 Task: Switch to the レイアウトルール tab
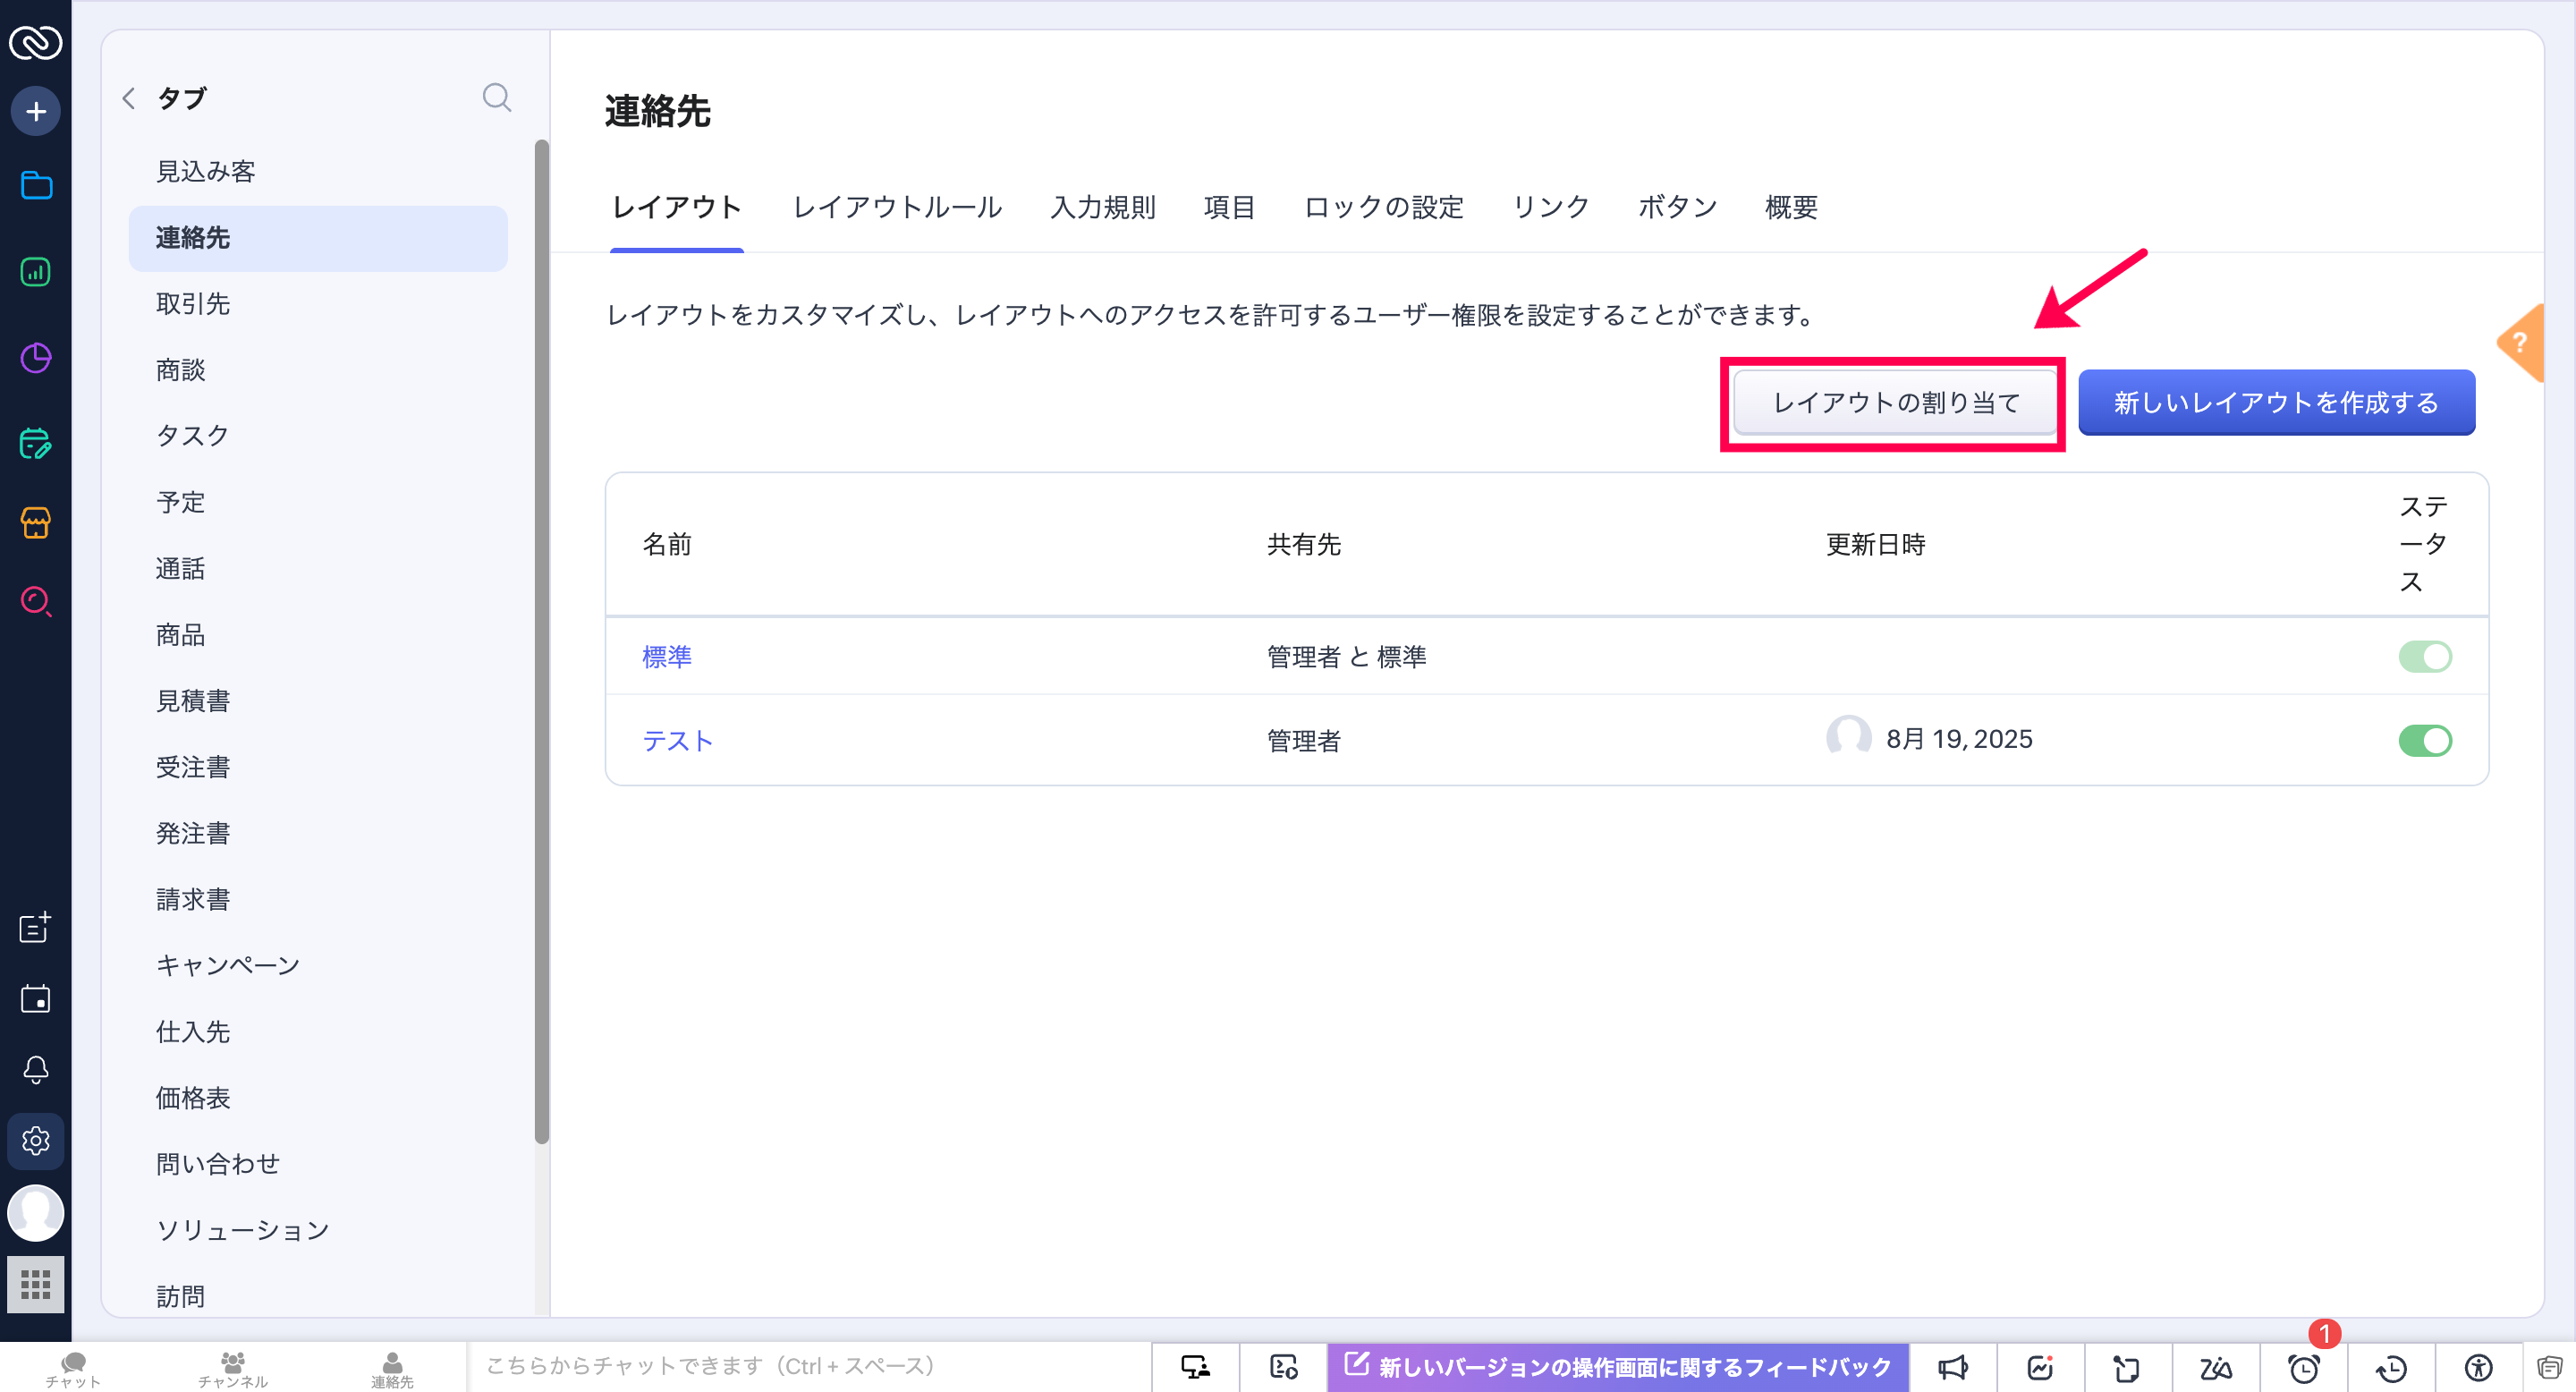(896, 207)
